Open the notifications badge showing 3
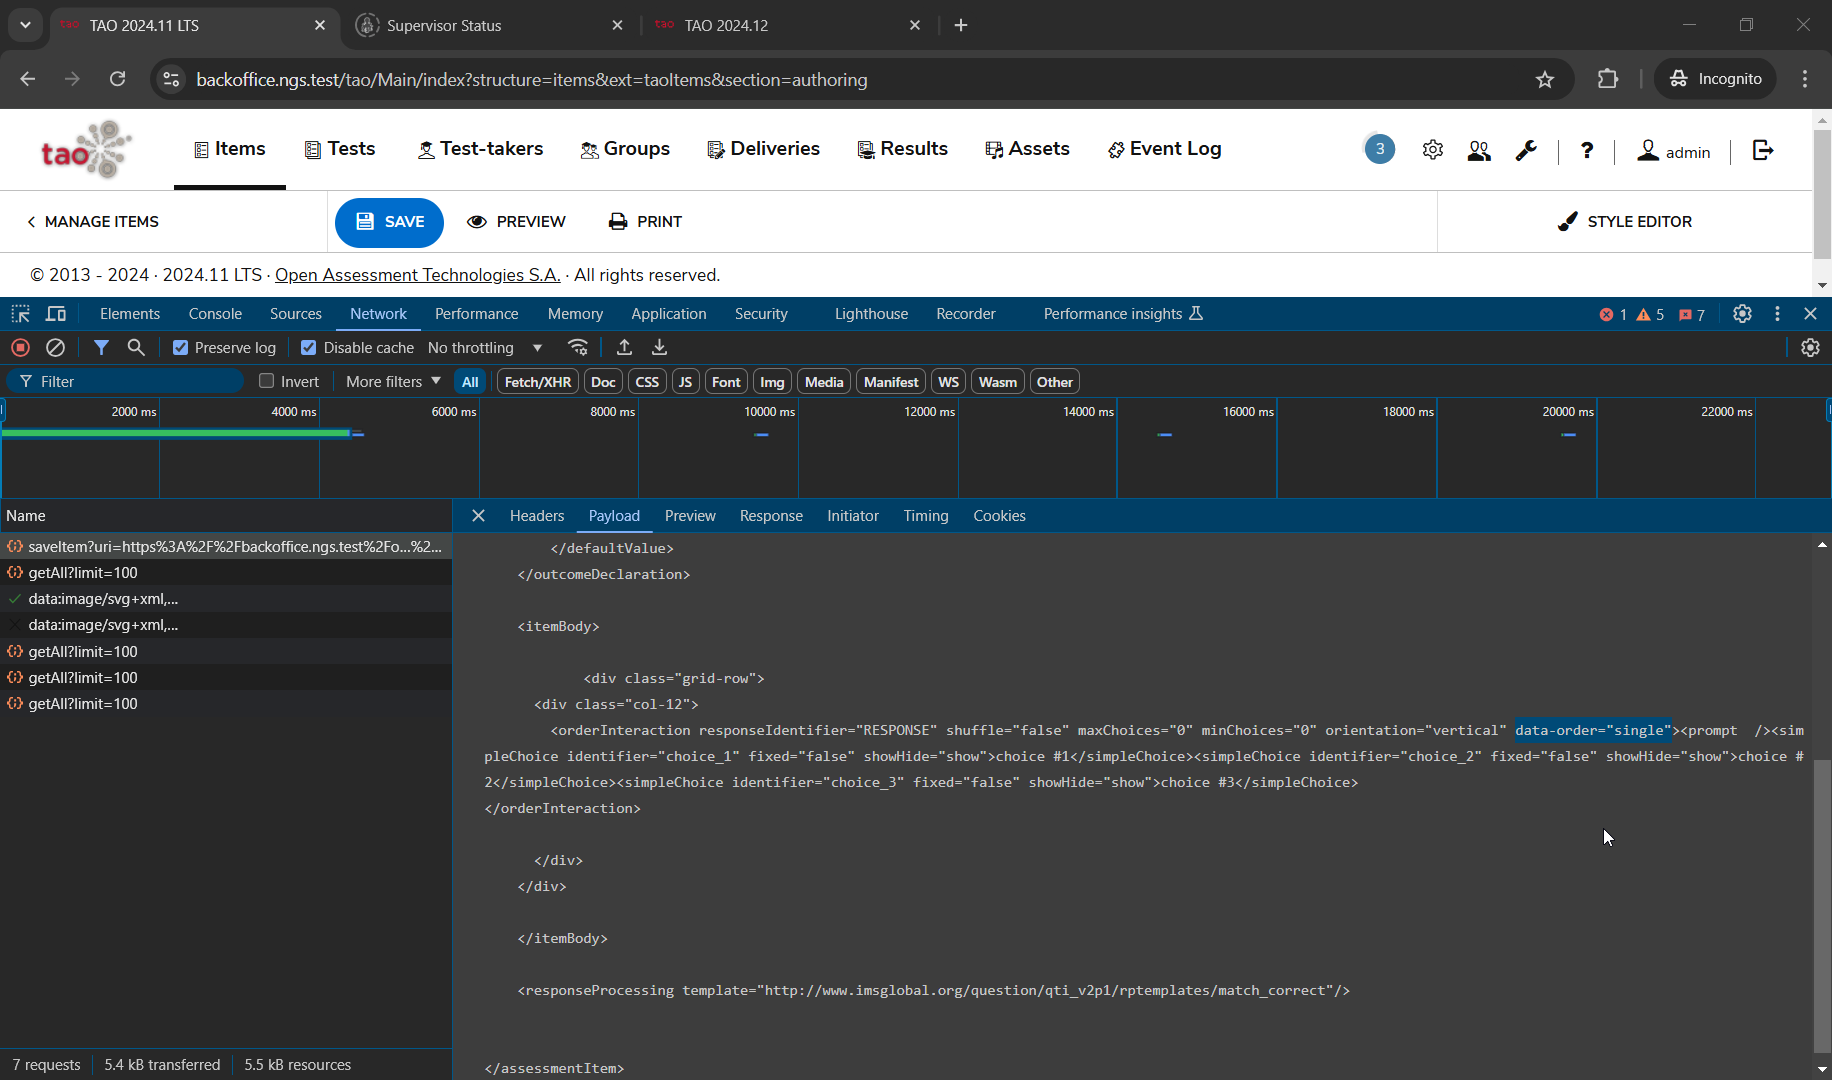Image resolution: width=1832 pixels, height=1080 pixels. tap(1380, 149)
